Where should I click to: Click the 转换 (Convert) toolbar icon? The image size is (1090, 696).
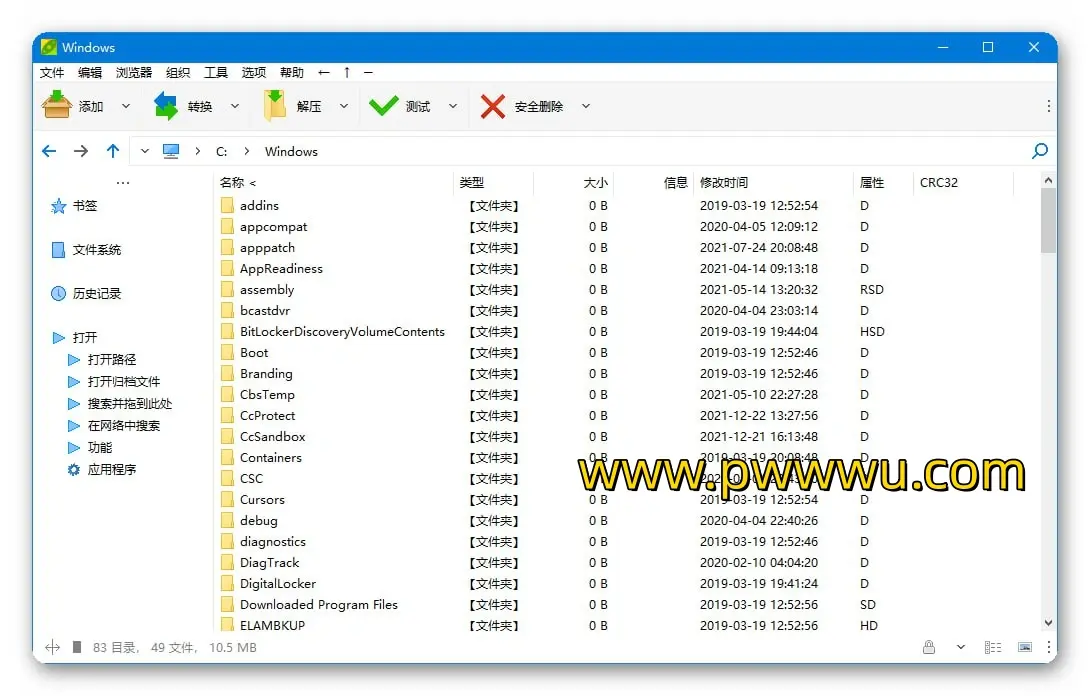[x=166, y=105]
